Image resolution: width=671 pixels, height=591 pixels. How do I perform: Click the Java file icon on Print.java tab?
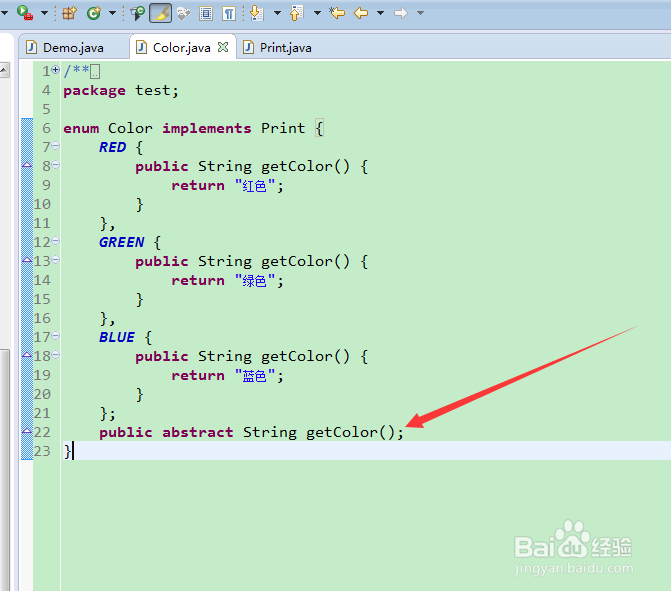[x=249, y=47]
